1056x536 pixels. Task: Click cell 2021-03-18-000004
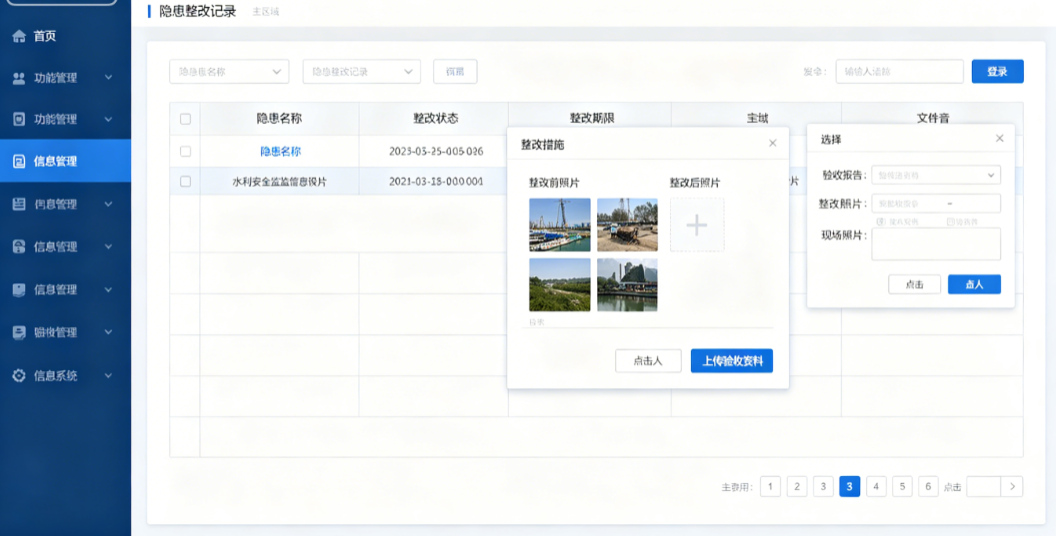[436, 181]
